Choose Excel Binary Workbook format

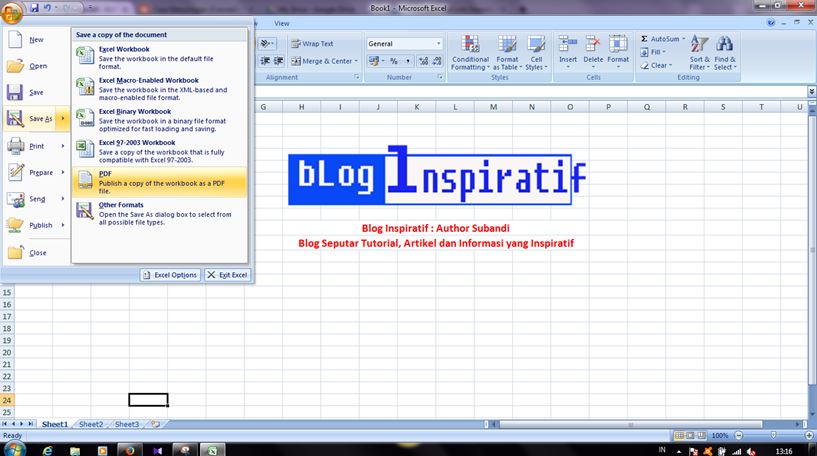coord(159,120)
